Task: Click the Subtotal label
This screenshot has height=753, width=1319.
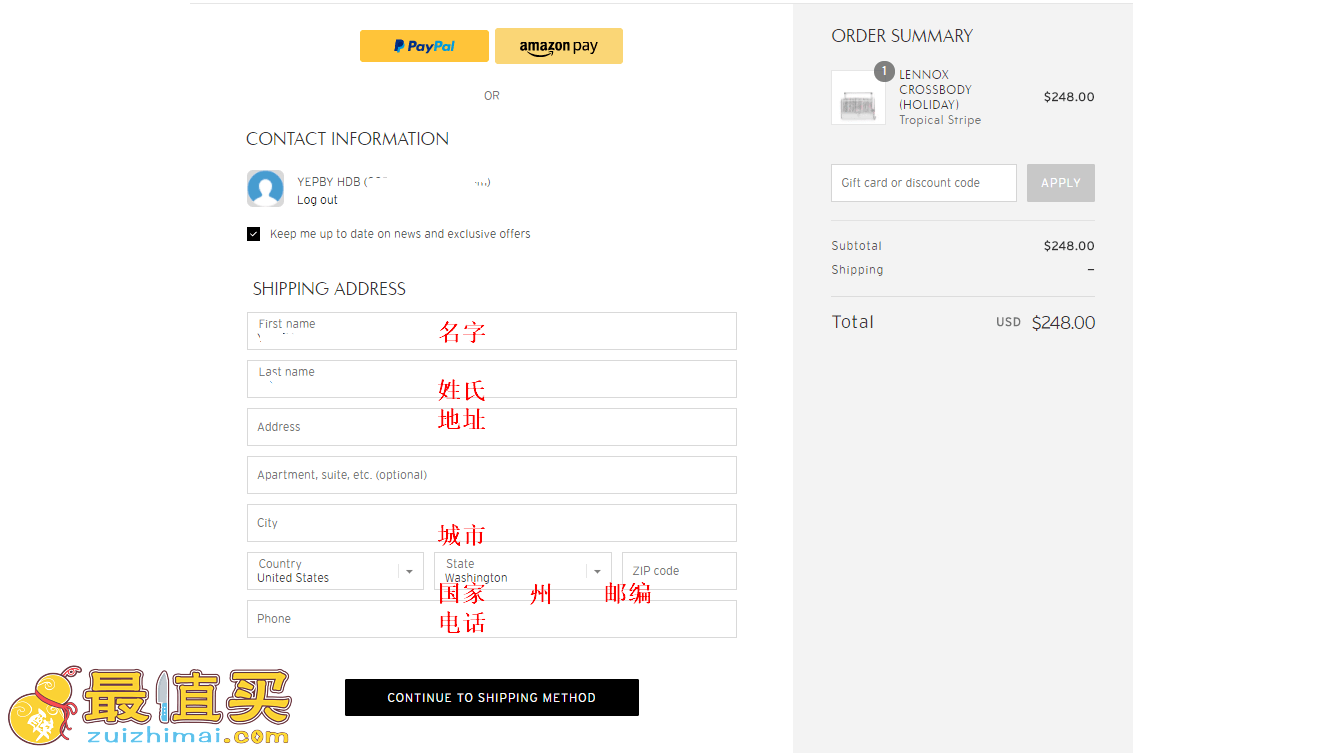Action: [857, 246]
